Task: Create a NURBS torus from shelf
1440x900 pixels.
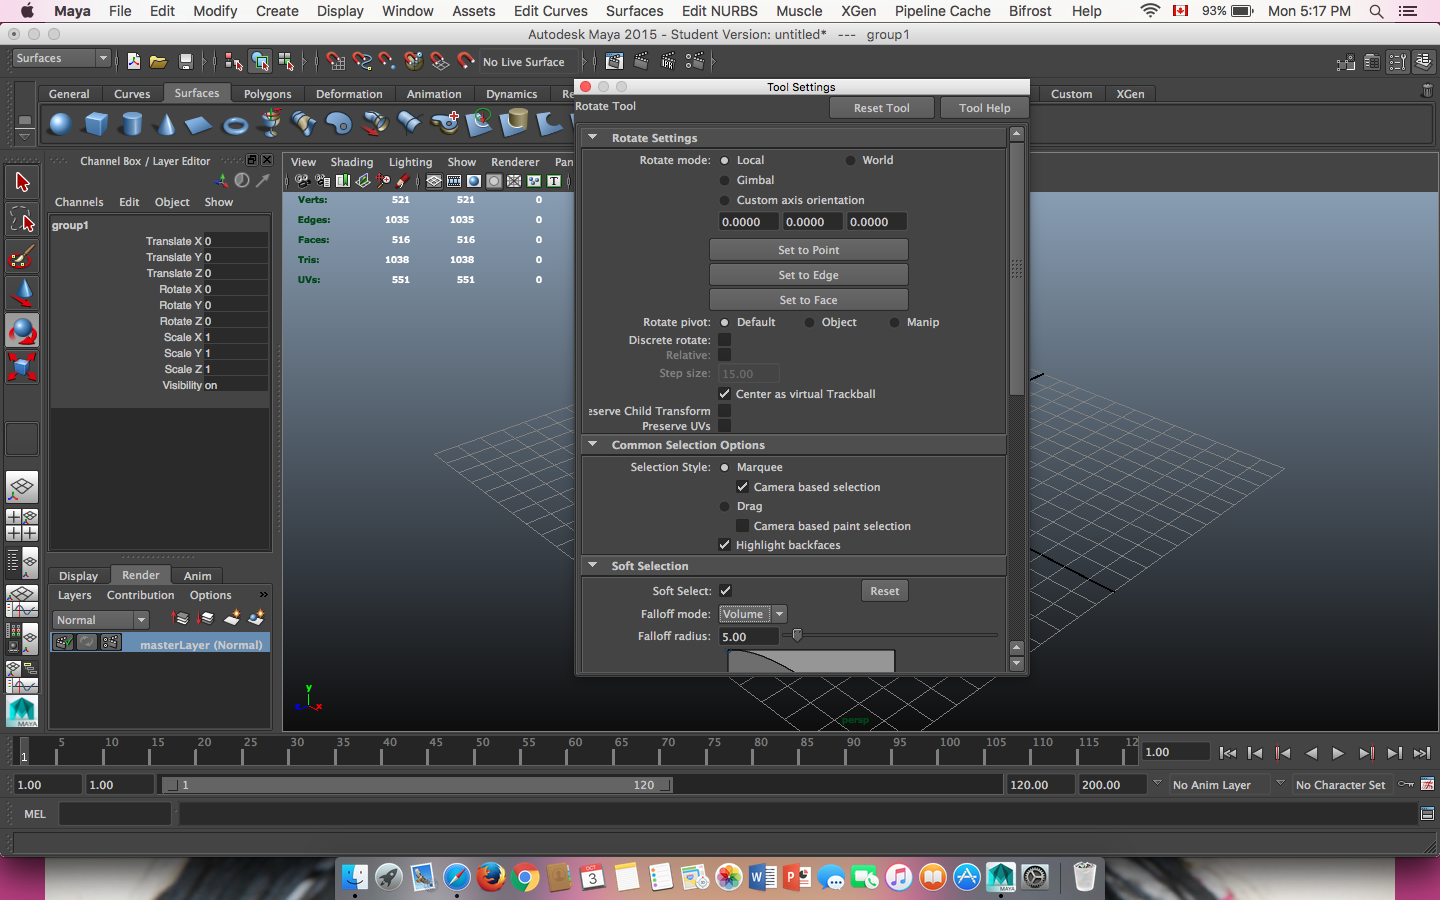Action: pyautogui.click(x=235, y=125)
